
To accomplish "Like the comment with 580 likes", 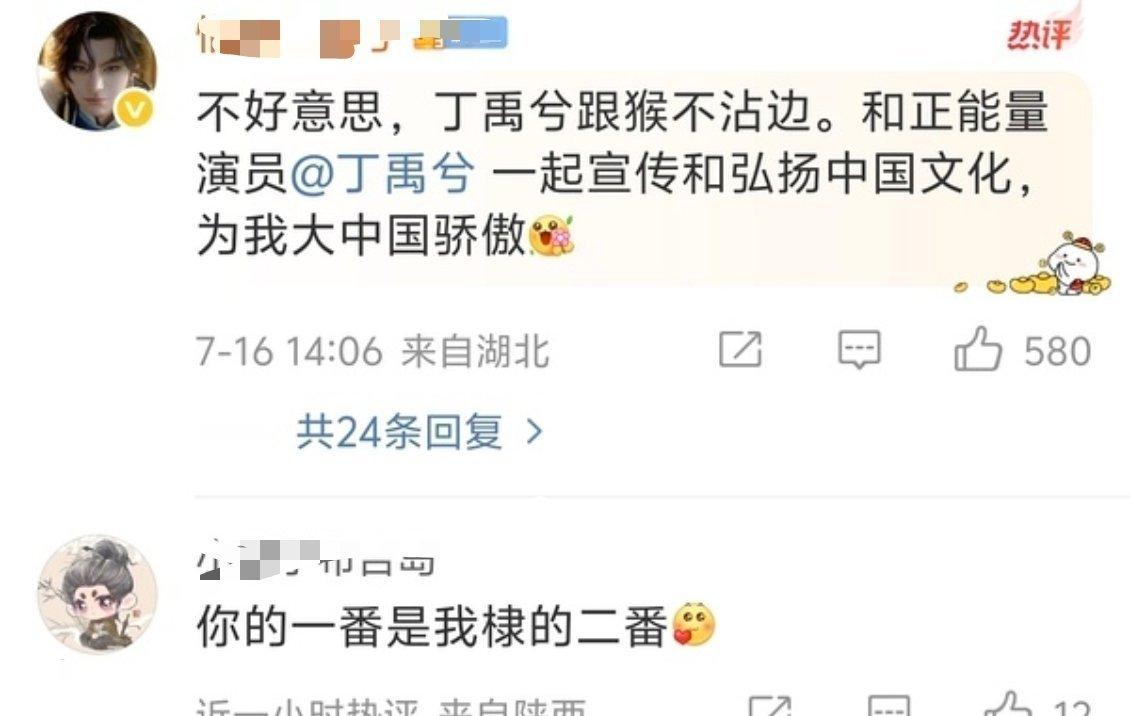I will click(978, 349).
